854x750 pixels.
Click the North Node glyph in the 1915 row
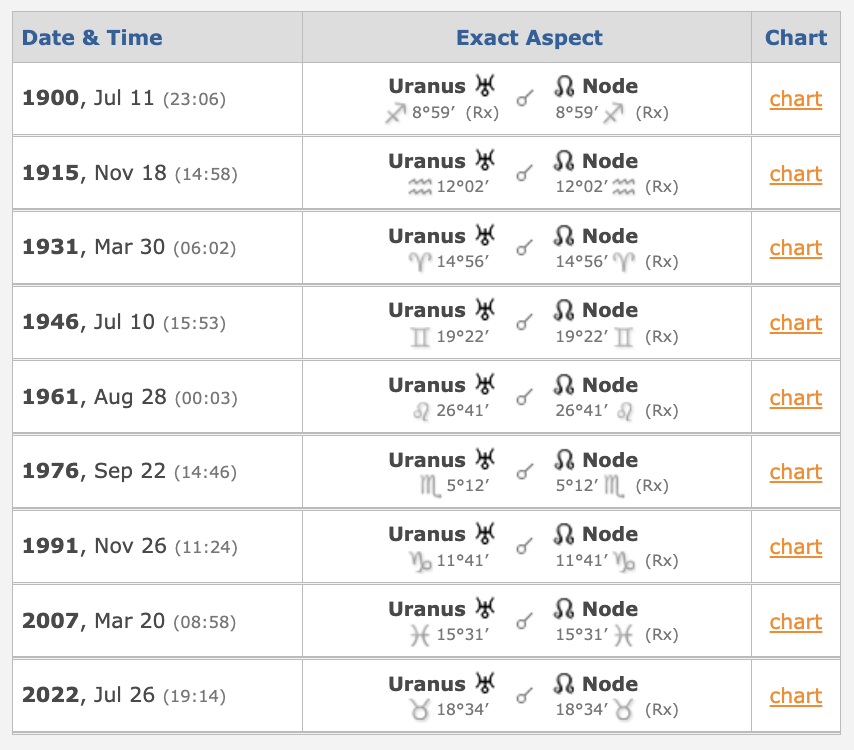point(565,161)
